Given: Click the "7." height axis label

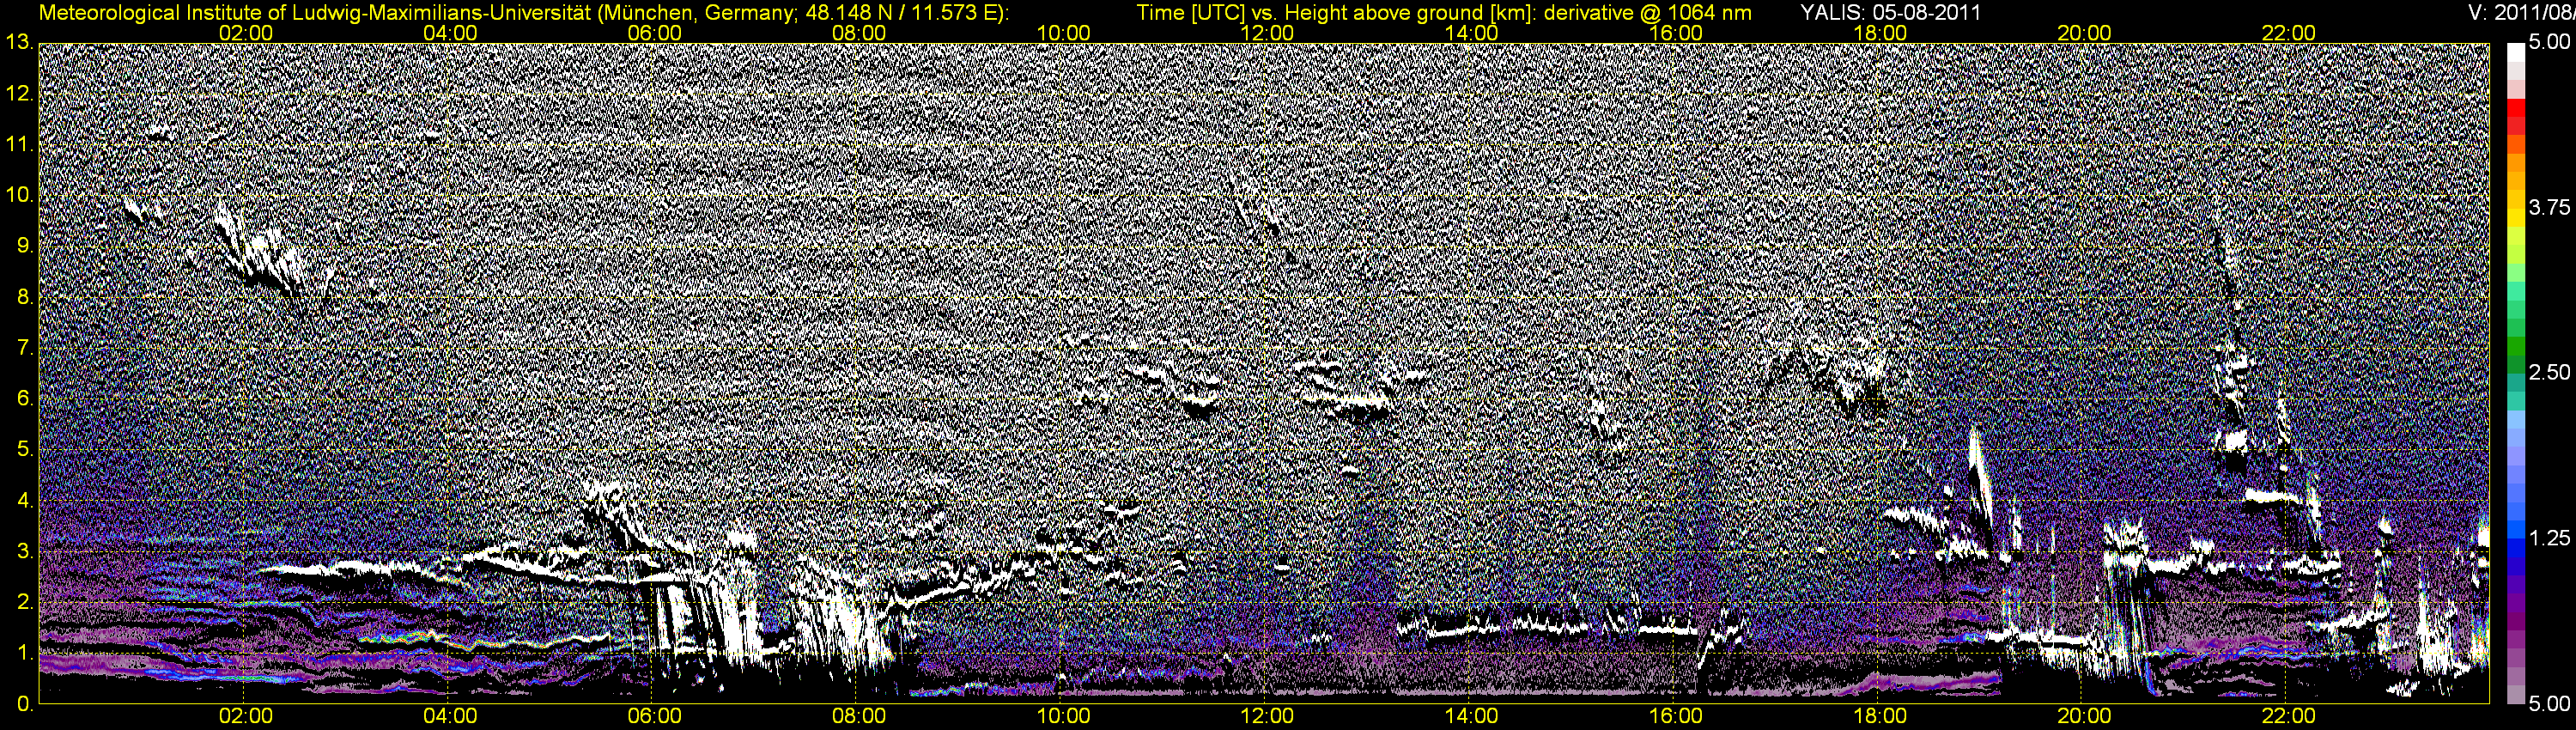Looking at the screenshot, I should (x=25, y=348).
